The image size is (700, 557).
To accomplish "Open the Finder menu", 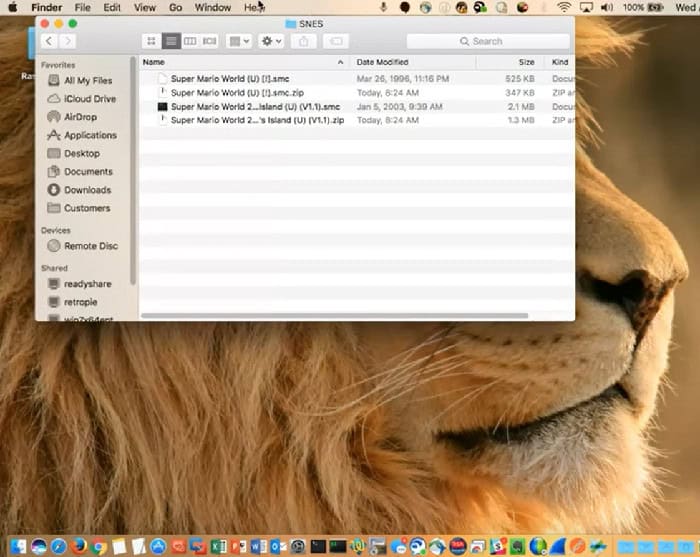I will click(46, 7).
